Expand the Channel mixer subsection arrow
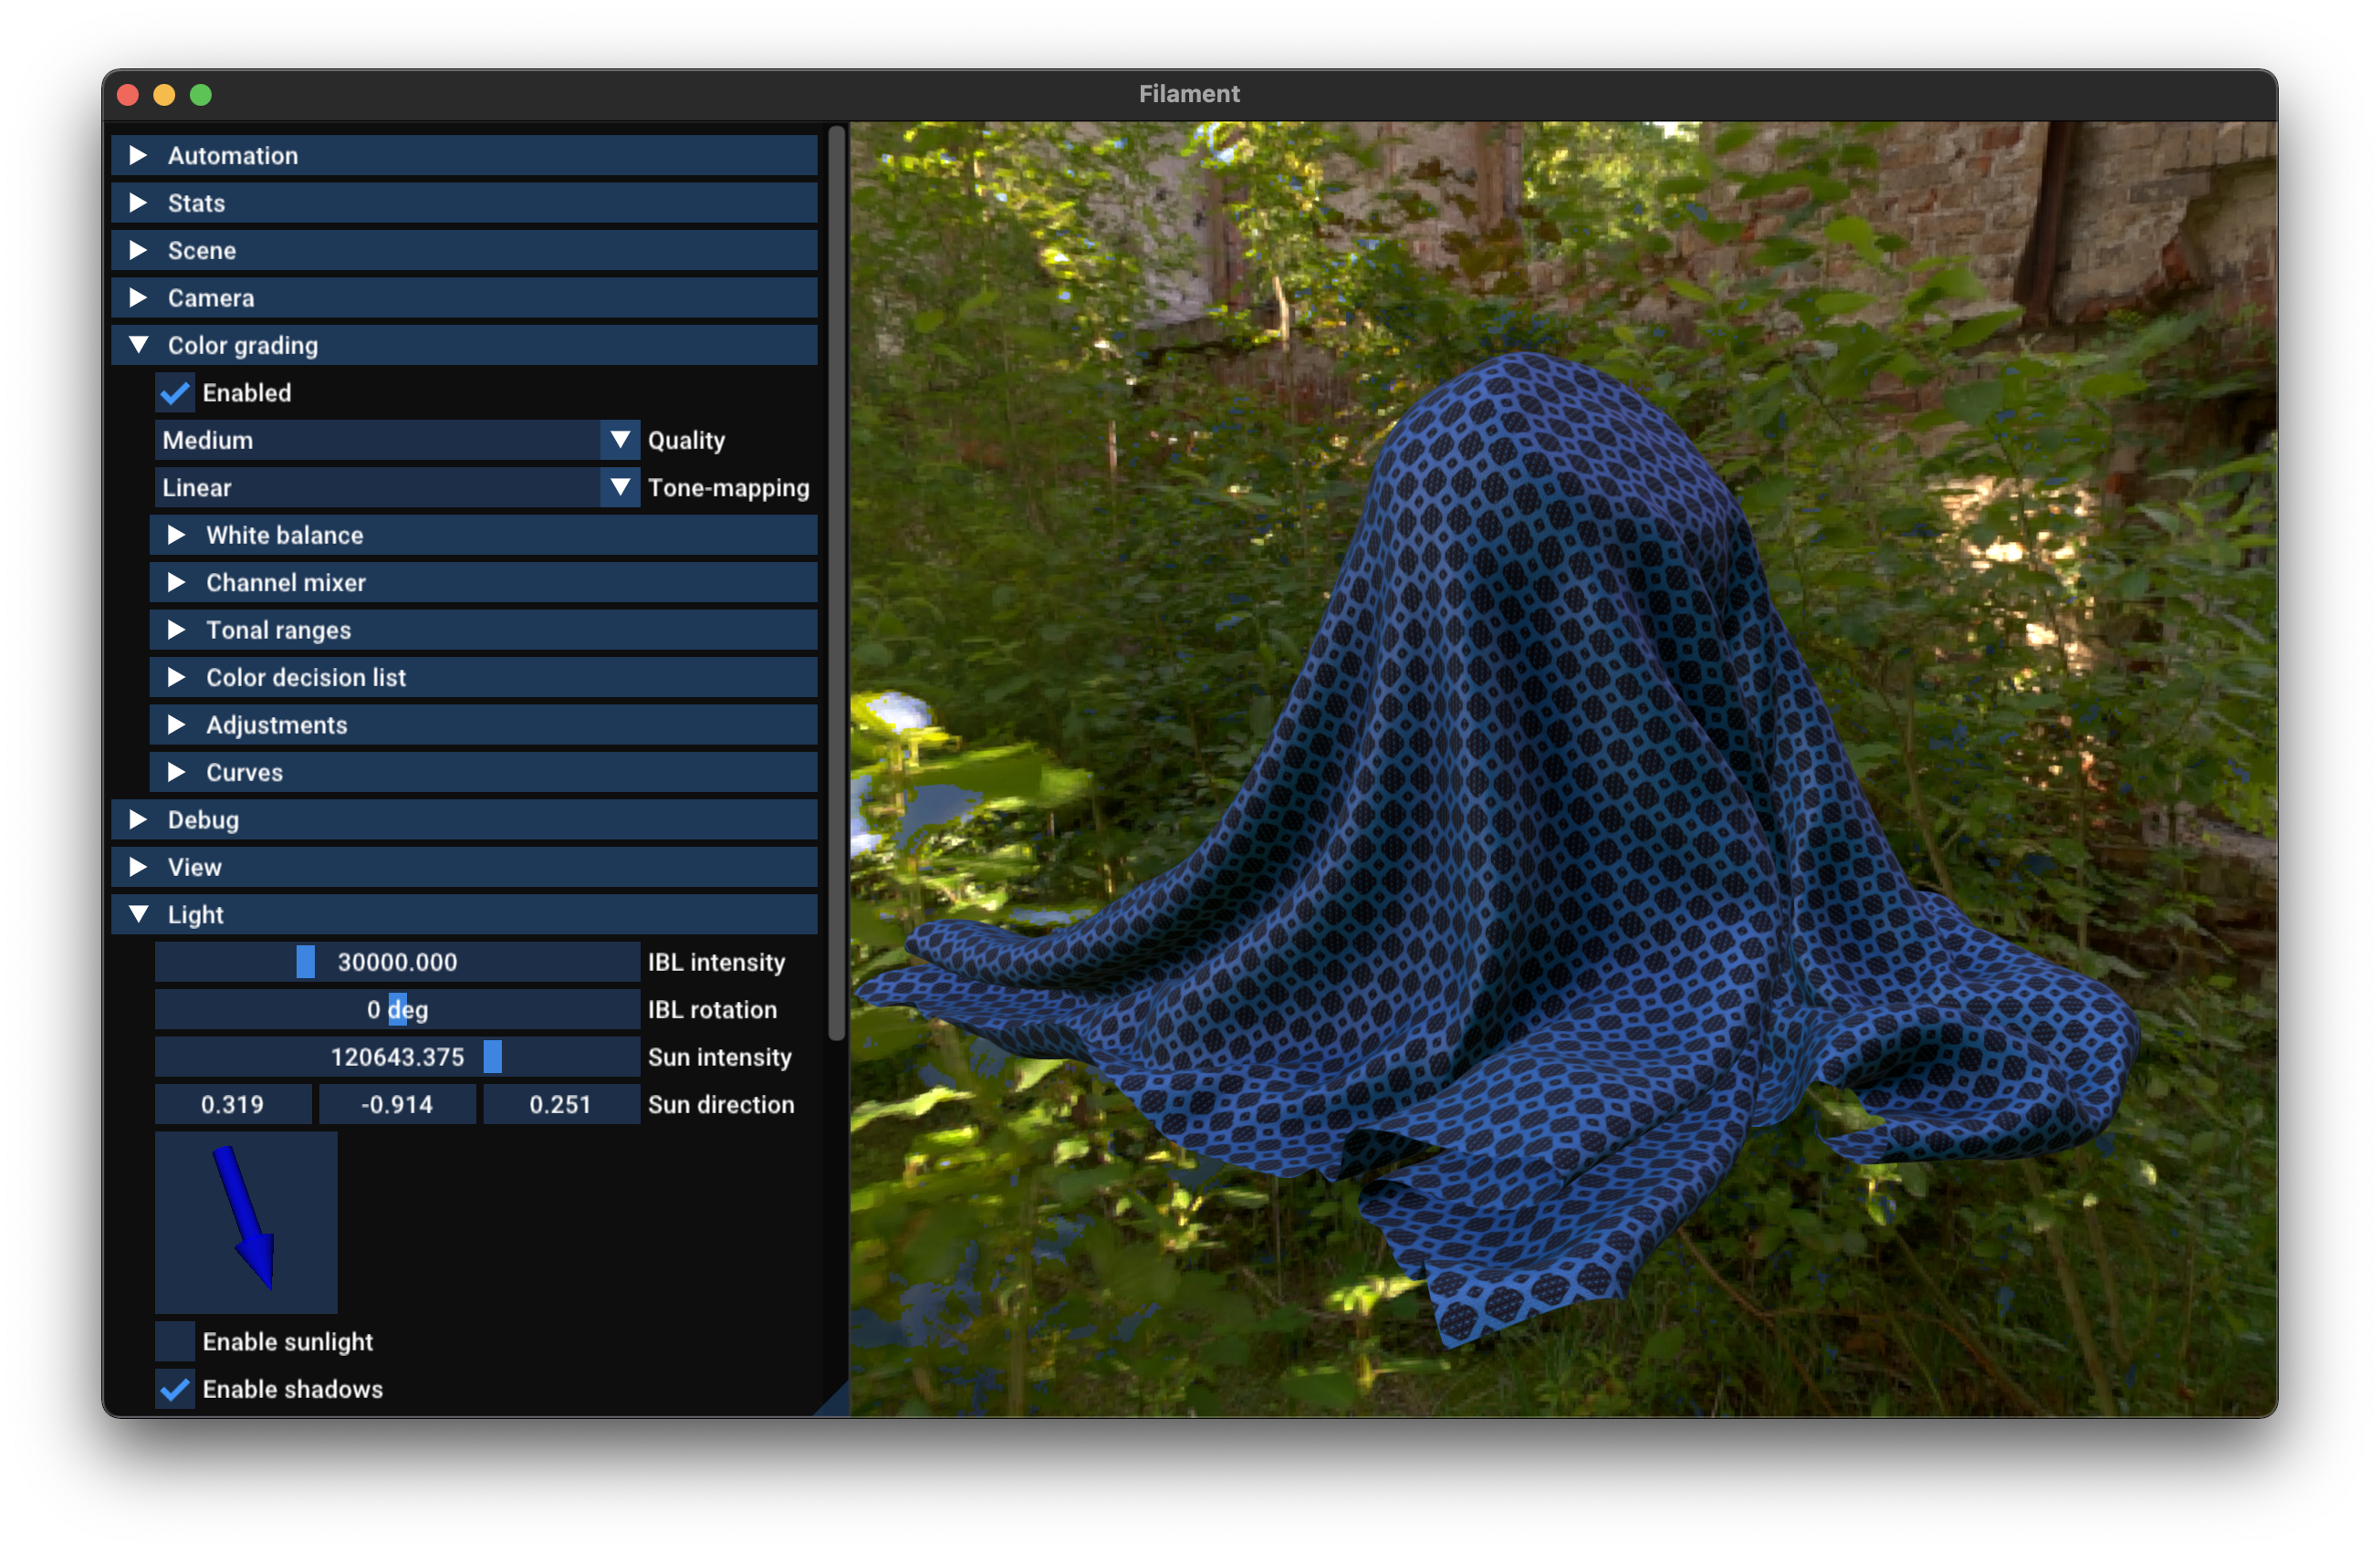Viewport: 2380px width, 1553px height. 177,582
